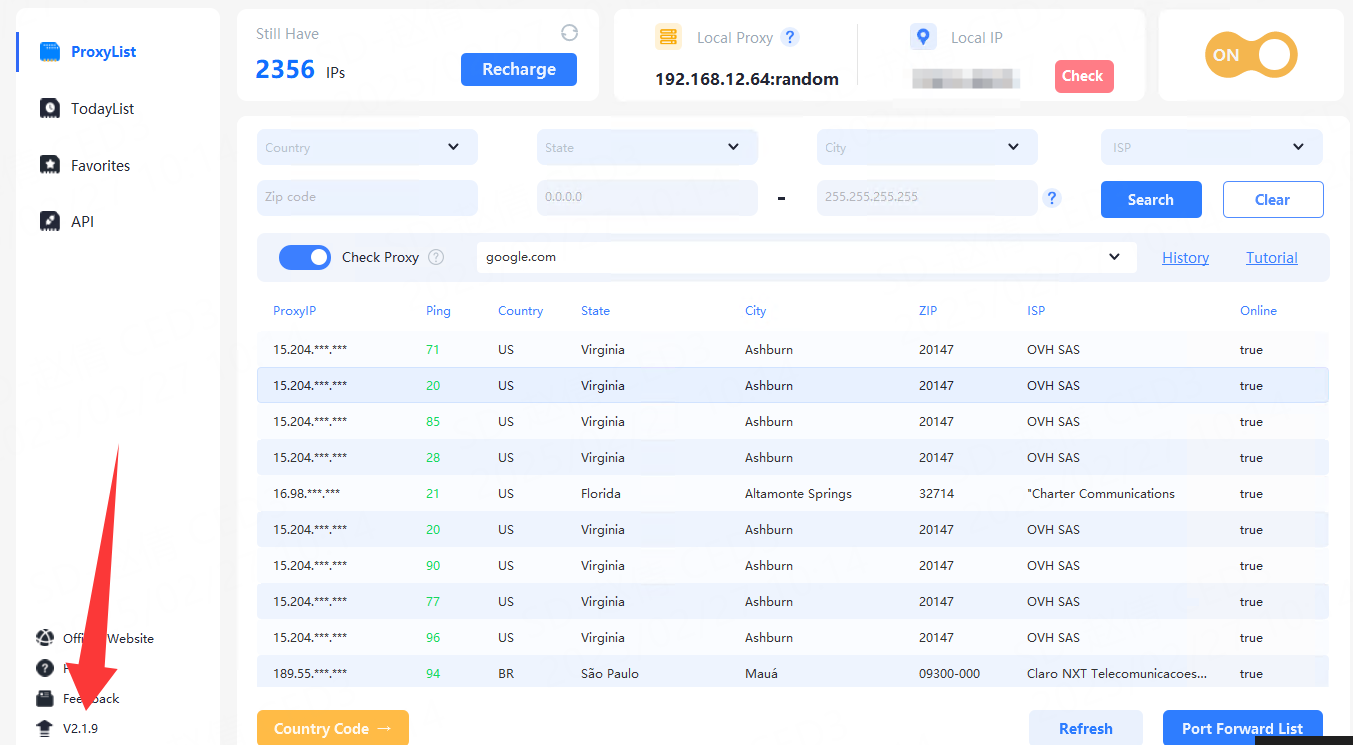Click the Charter Communications ISP cell

click(x=1101, y=493)
